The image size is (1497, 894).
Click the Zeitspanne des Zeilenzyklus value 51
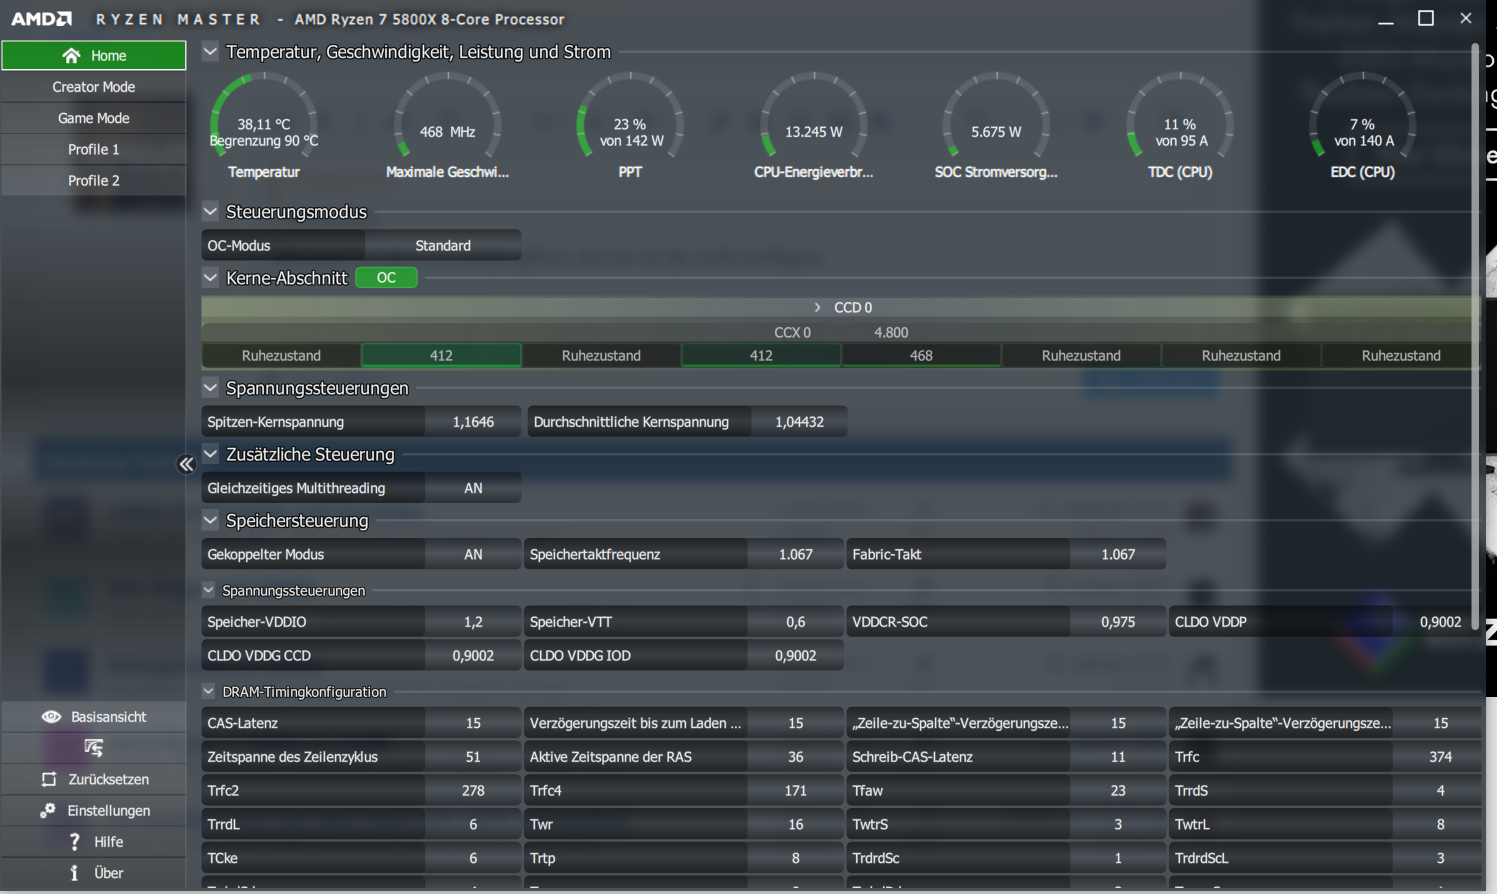coord(473,757)
